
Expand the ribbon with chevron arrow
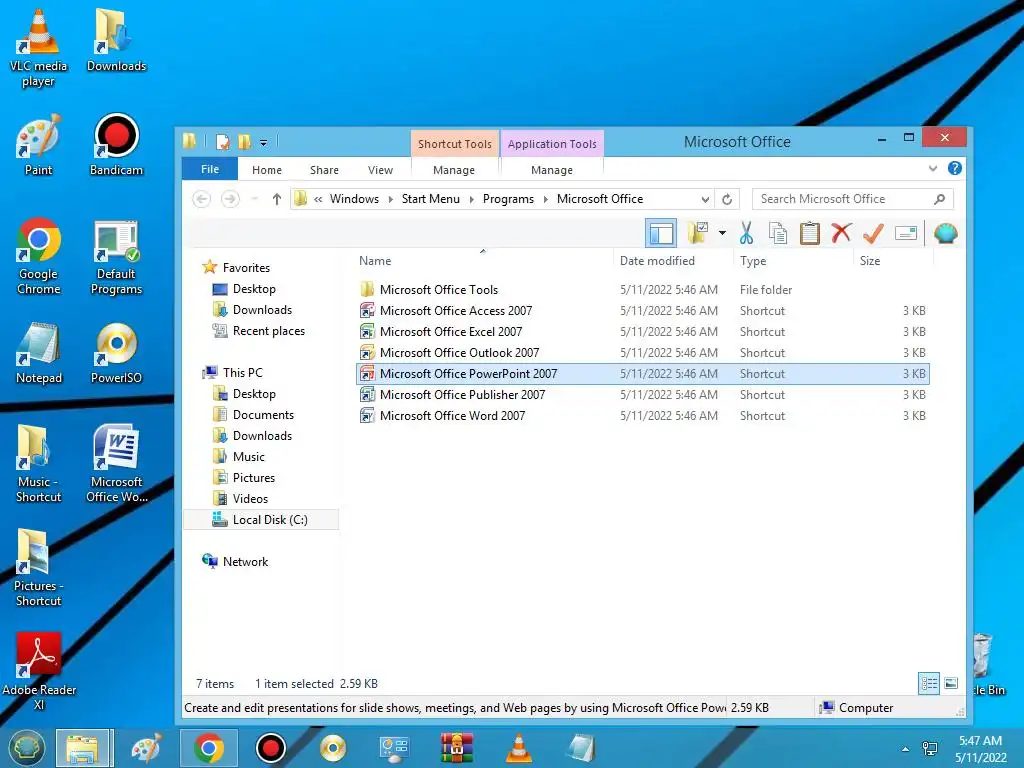tap(933, 168)
